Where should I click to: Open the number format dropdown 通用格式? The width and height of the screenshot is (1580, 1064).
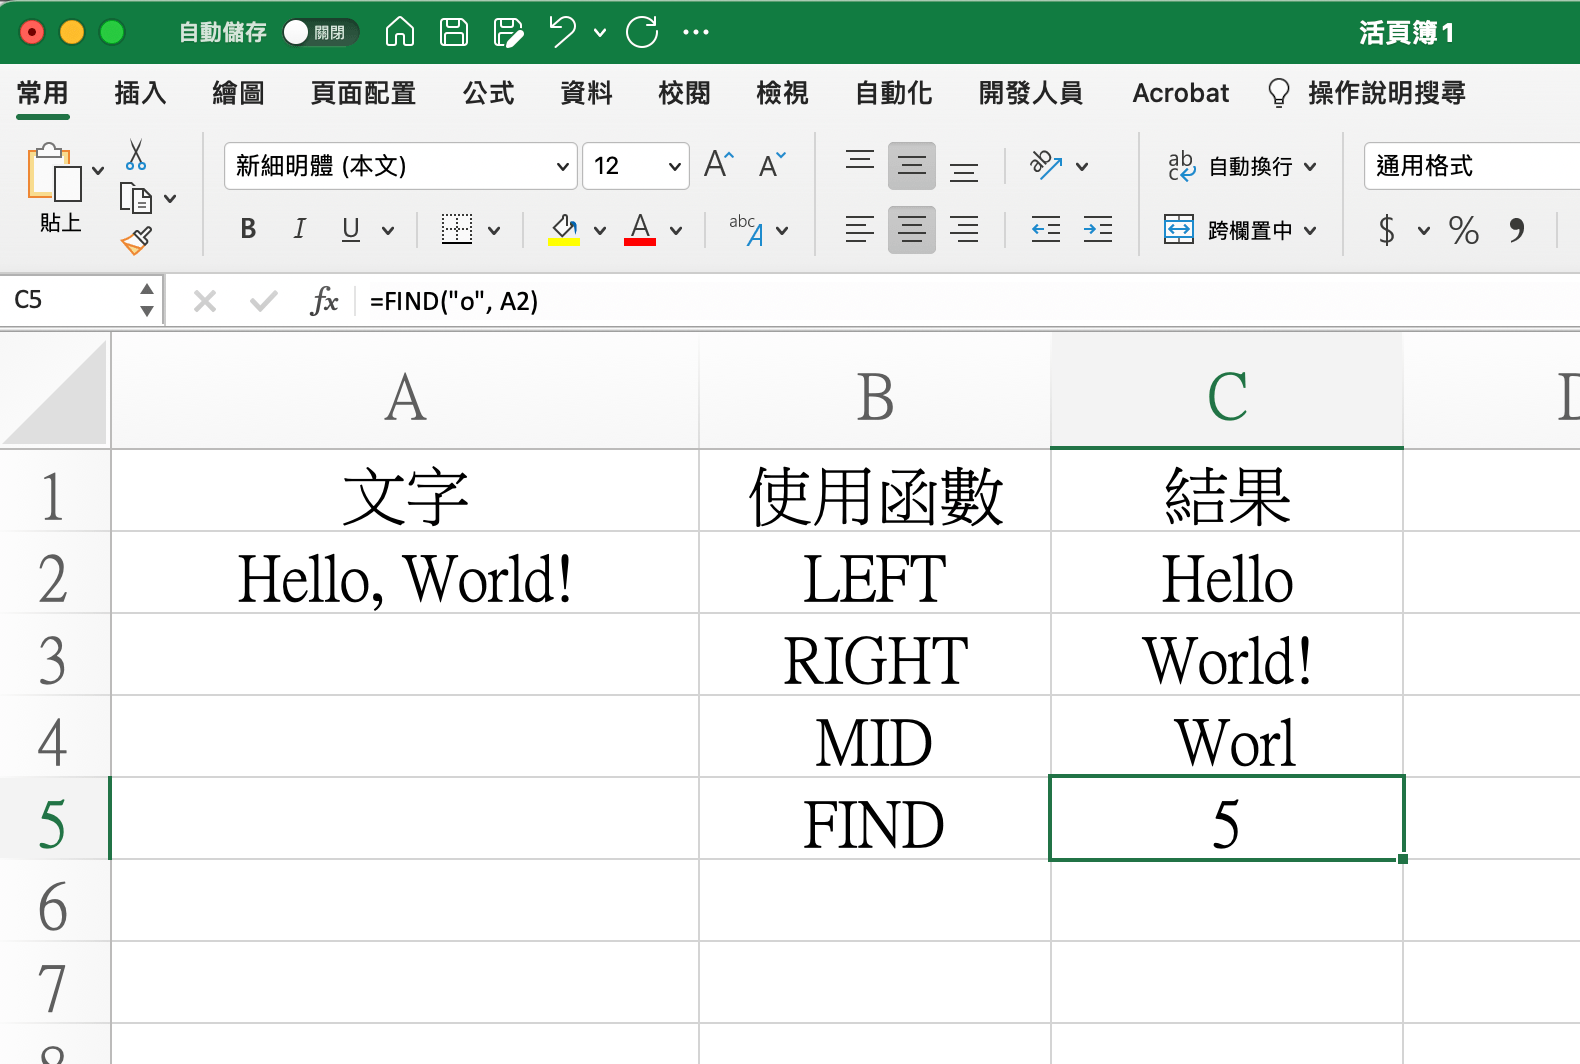1470,166
